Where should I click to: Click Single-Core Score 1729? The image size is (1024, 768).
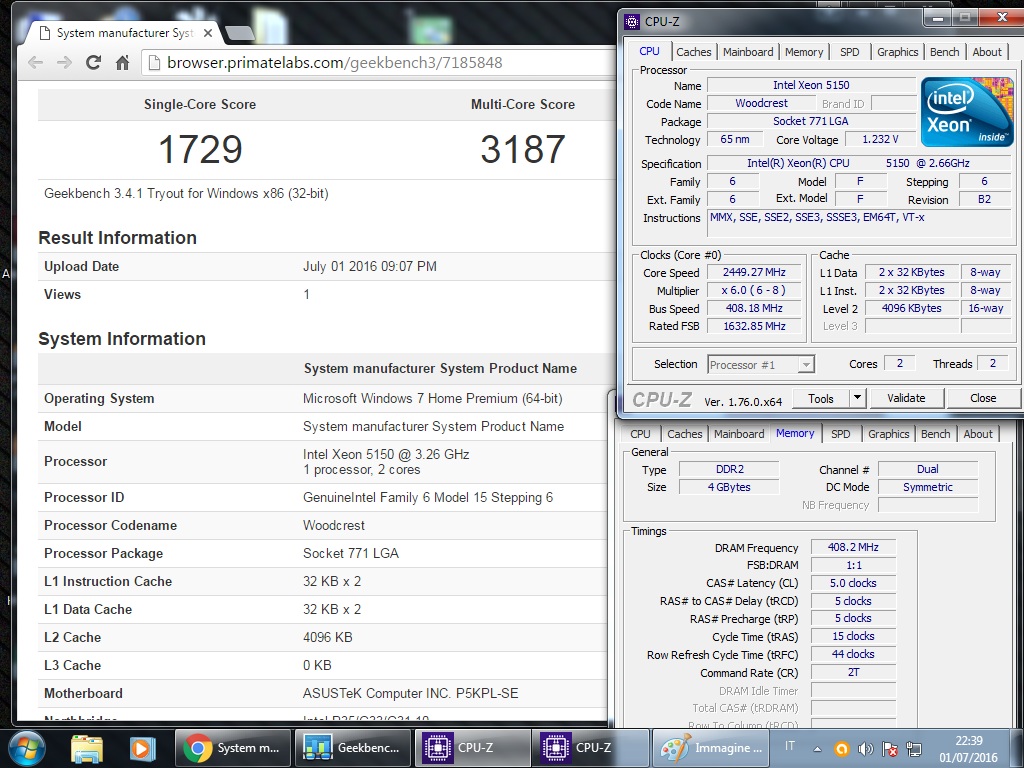click(x=200, y=150)
